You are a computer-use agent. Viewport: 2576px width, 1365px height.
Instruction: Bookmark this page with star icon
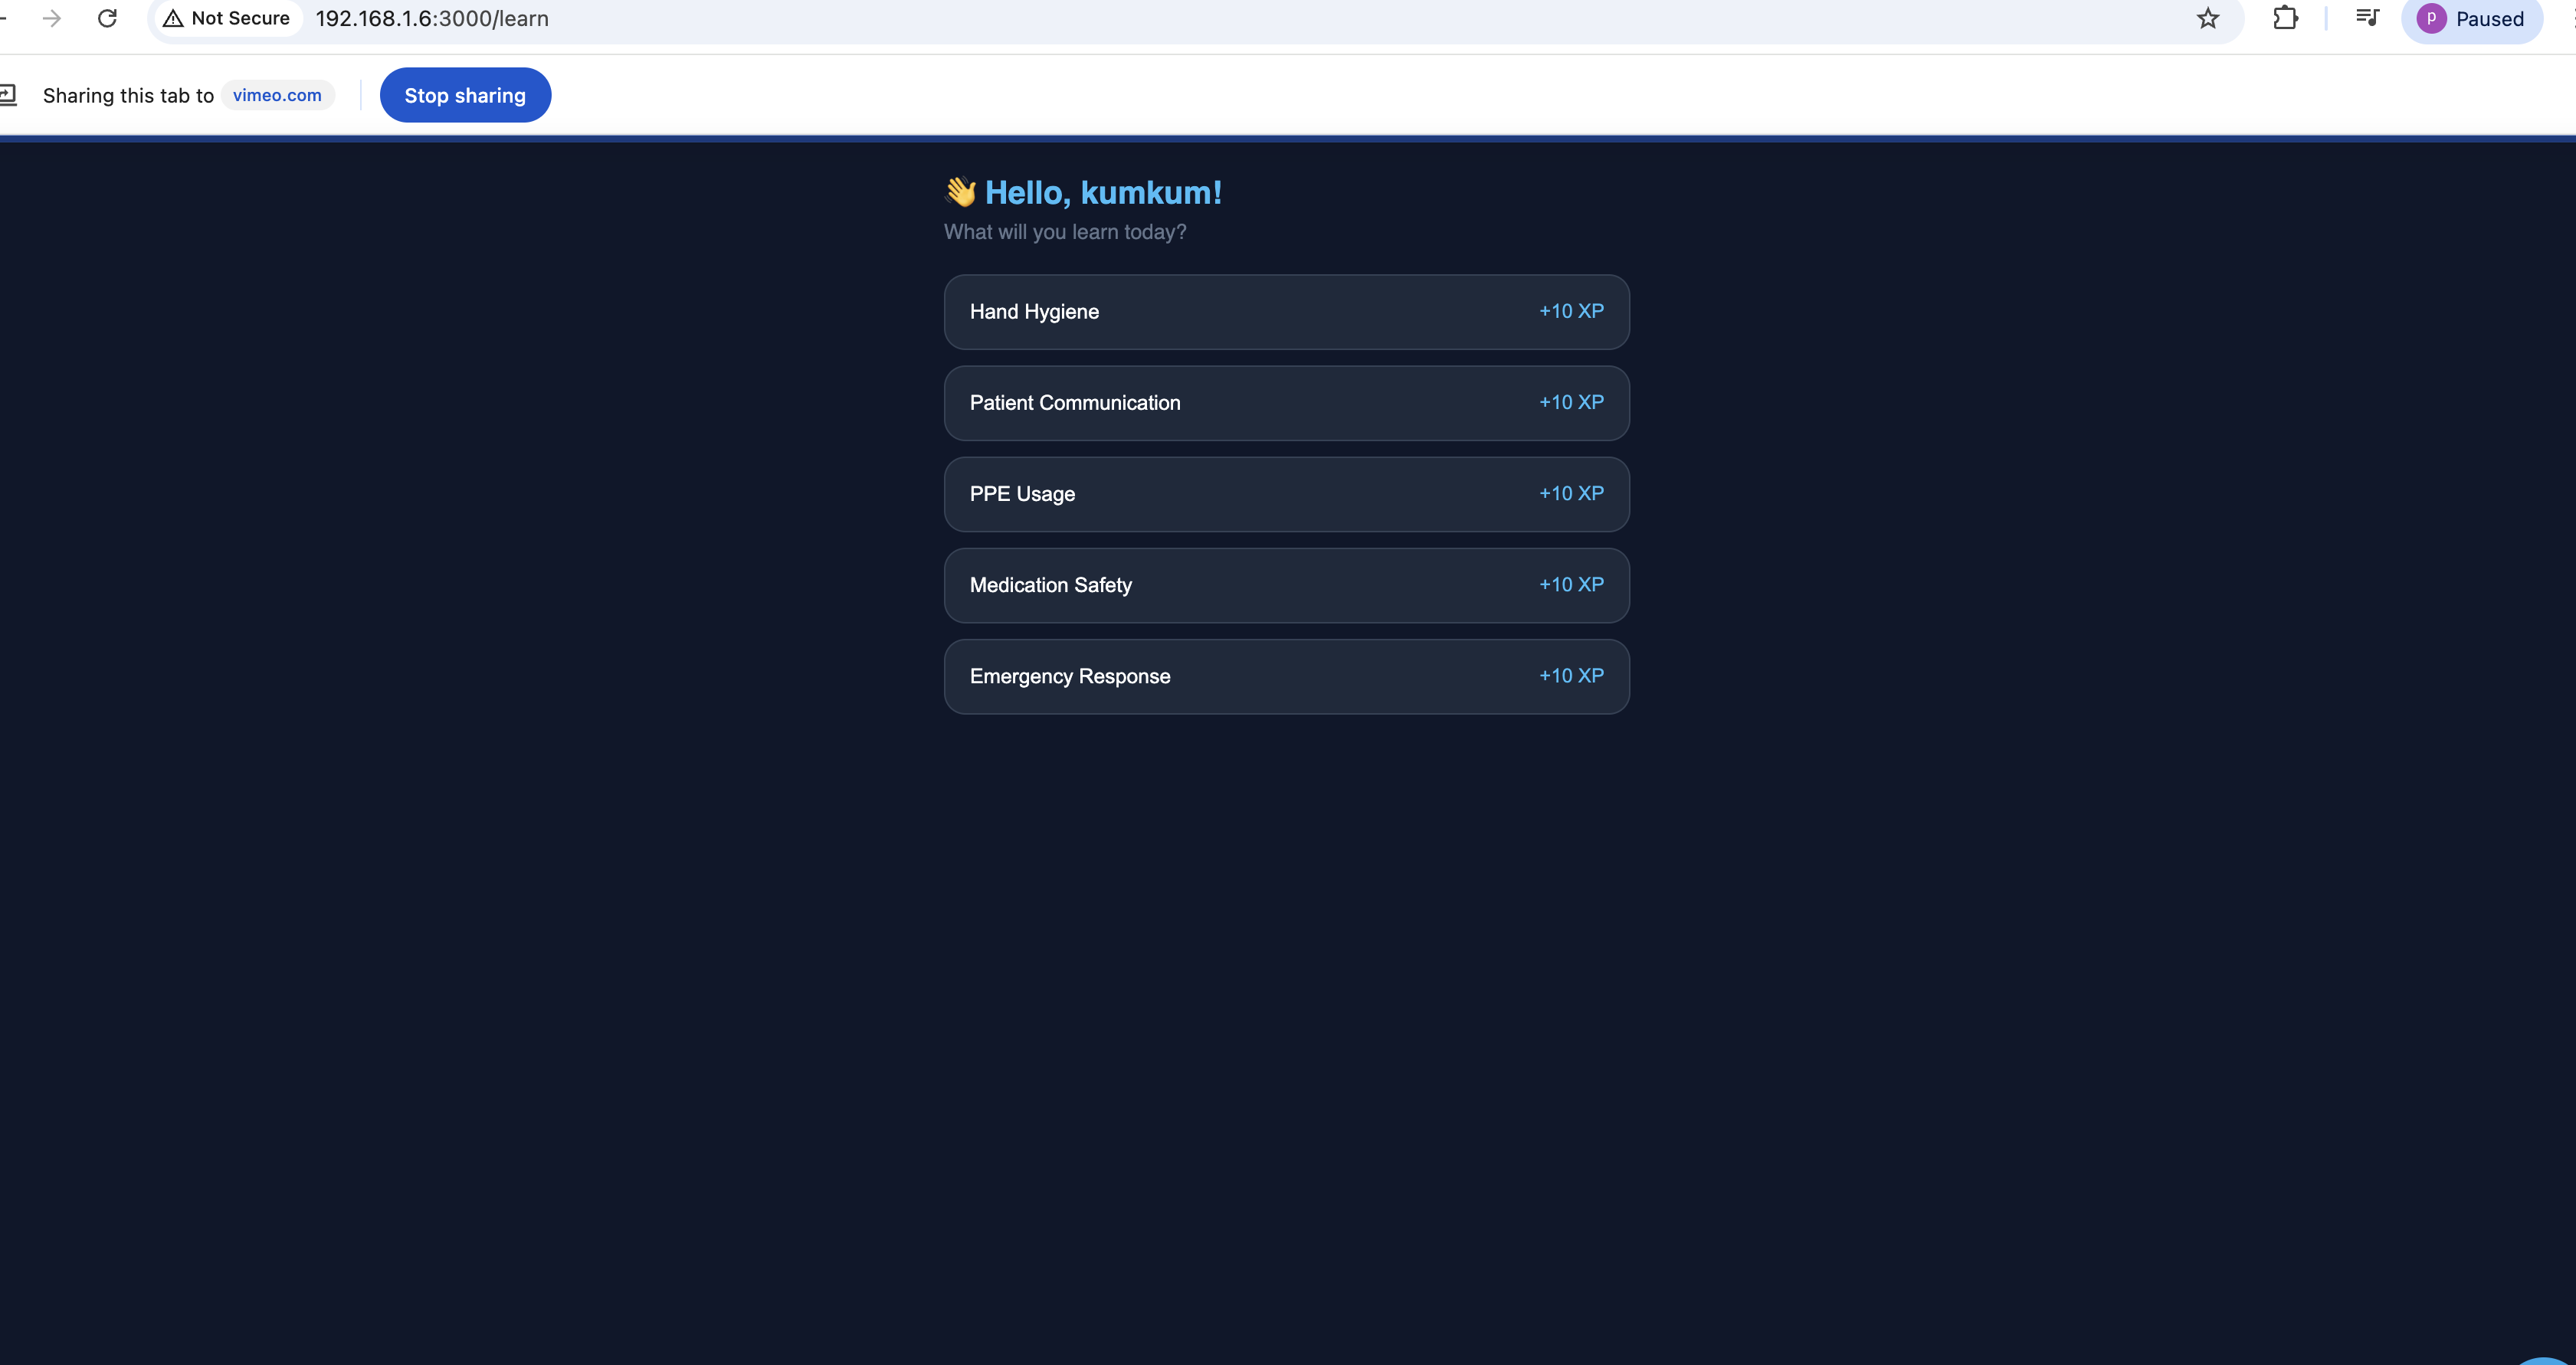2208,18
